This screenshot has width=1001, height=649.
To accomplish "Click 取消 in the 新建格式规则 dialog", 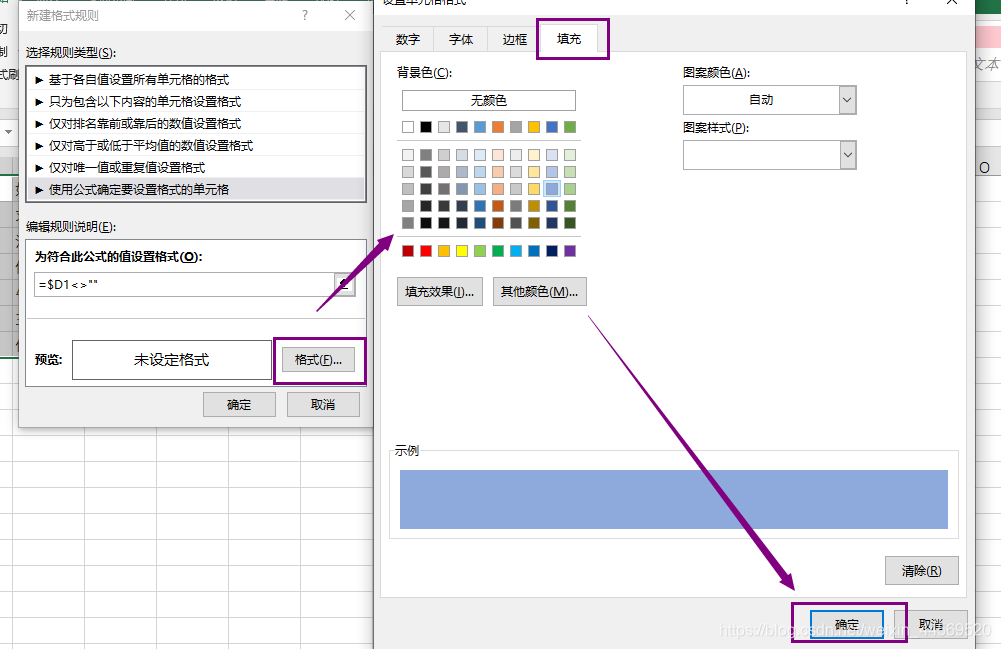I will tap(323, 405).
